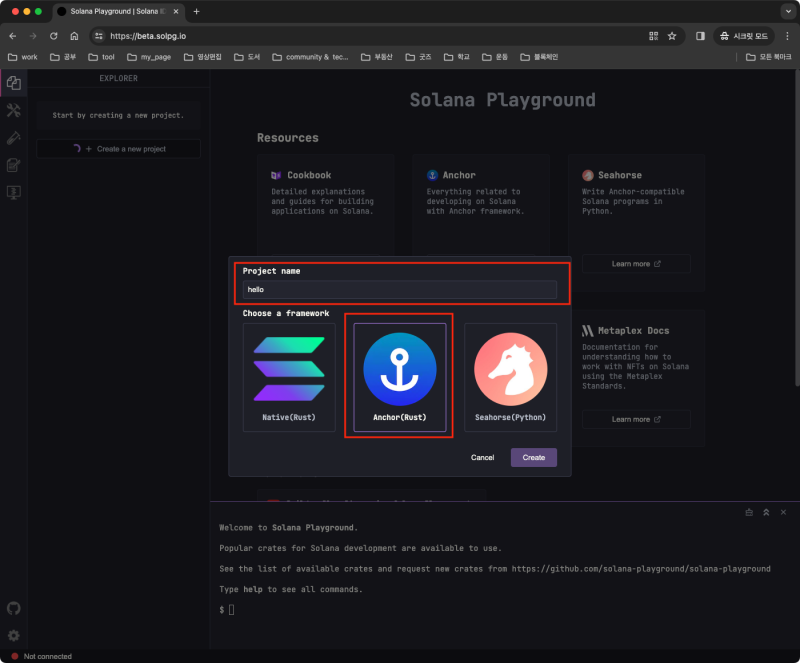Toggle the browser side panel icon

tap(701, 36)
